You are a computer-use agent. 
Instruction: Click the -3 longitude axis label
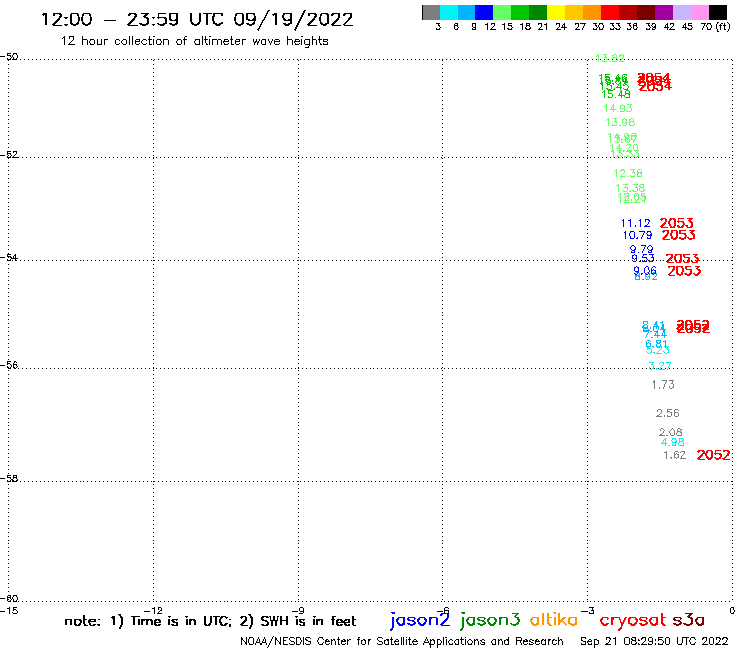click(x=588, y=611)
